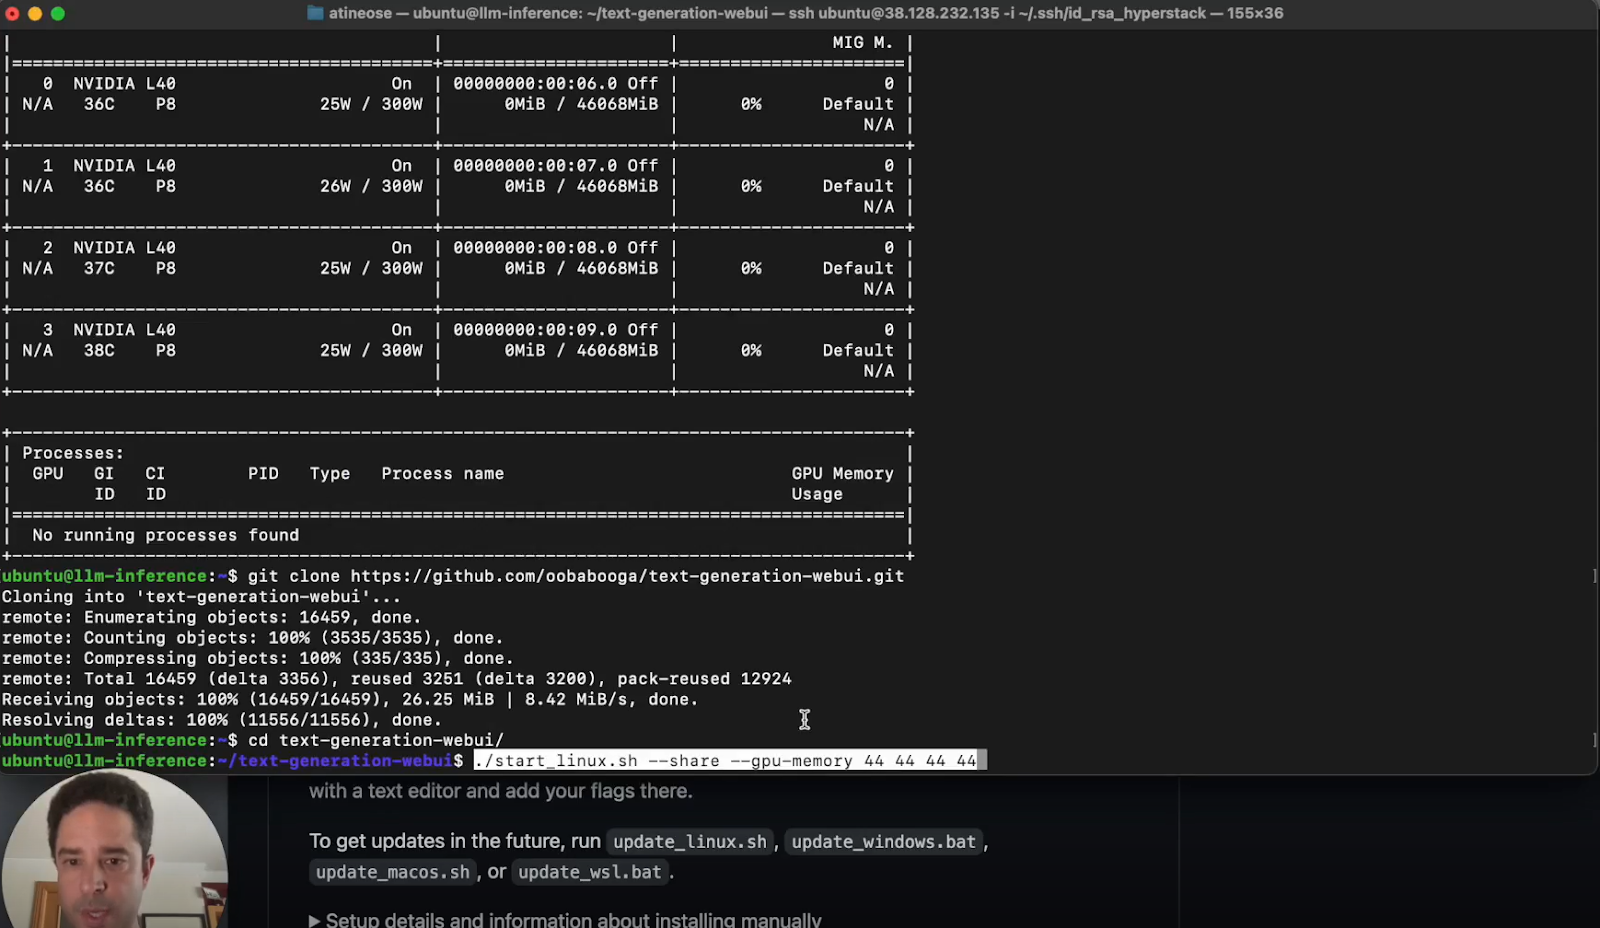Click 'MIG M.' header text
This screenshot has height=928, width=1600.
click(x=863, y=43)
